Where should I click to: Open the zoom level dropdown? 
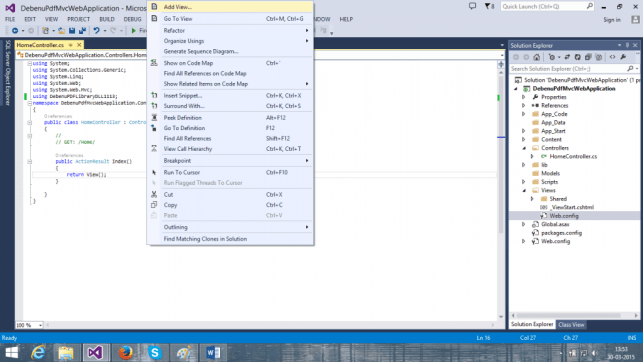click(40, 325)
